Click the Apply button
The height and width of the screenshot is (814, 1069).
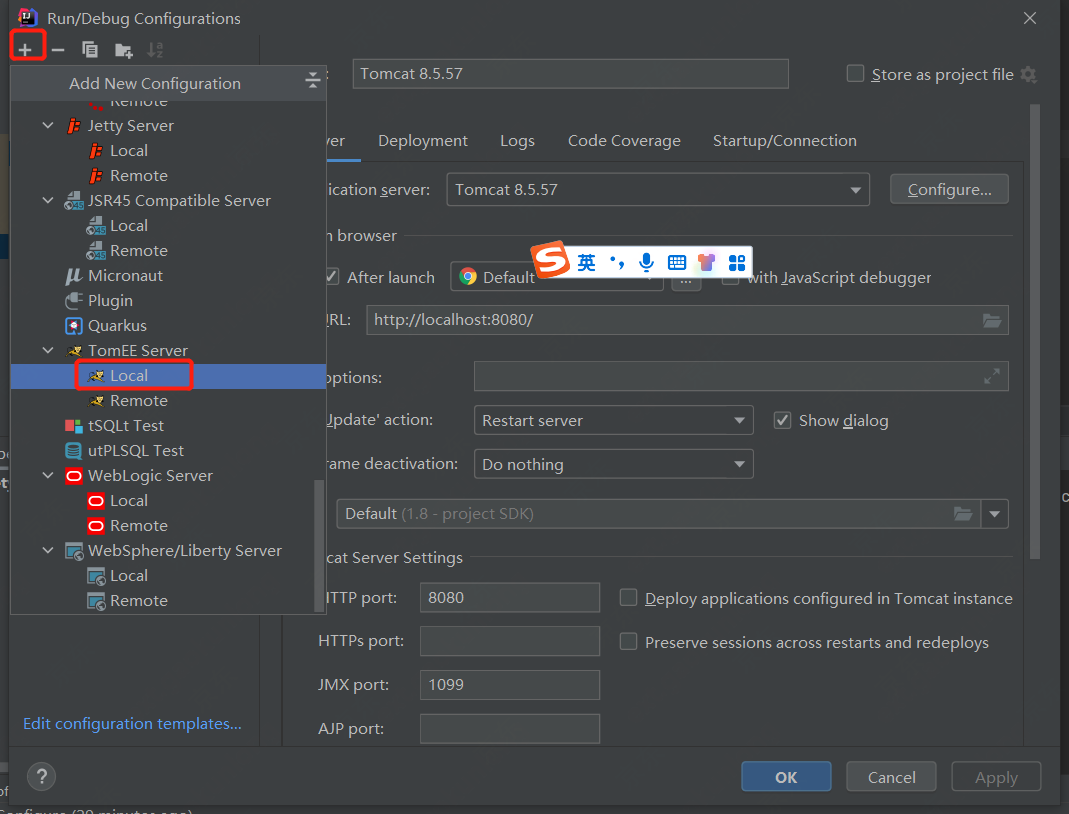point(996,777)
